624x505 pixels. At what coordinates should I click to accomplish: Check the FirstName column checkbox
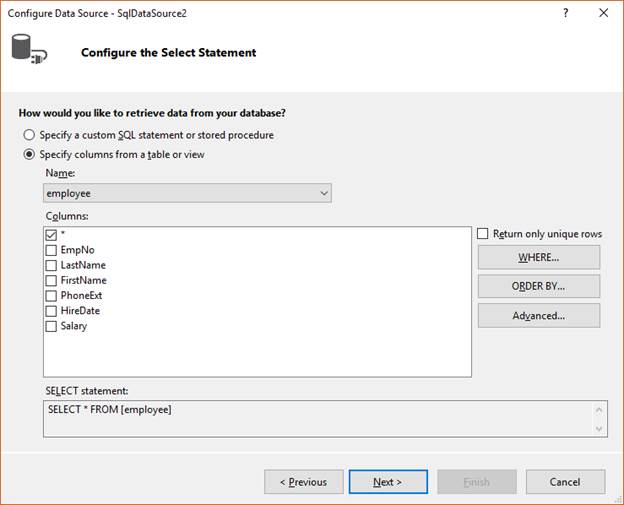click(x=51, y=281)
